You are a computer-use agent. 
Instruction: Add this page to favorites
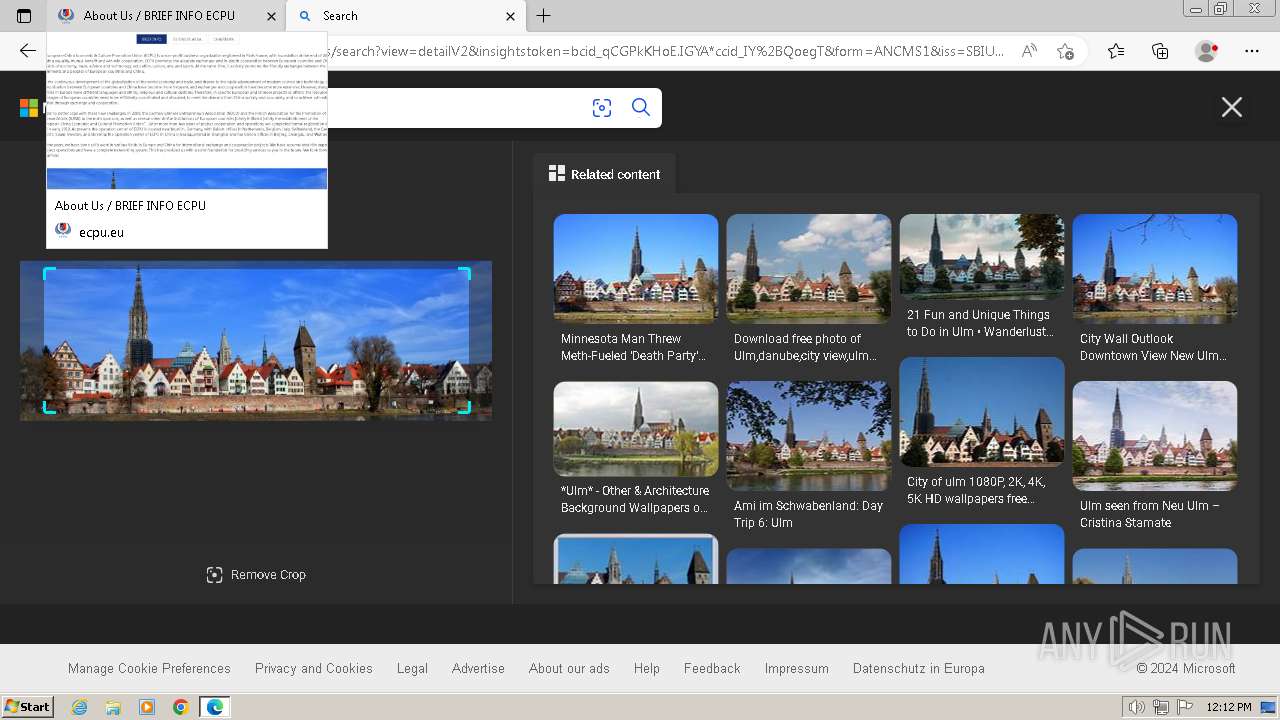[1066, 51]
